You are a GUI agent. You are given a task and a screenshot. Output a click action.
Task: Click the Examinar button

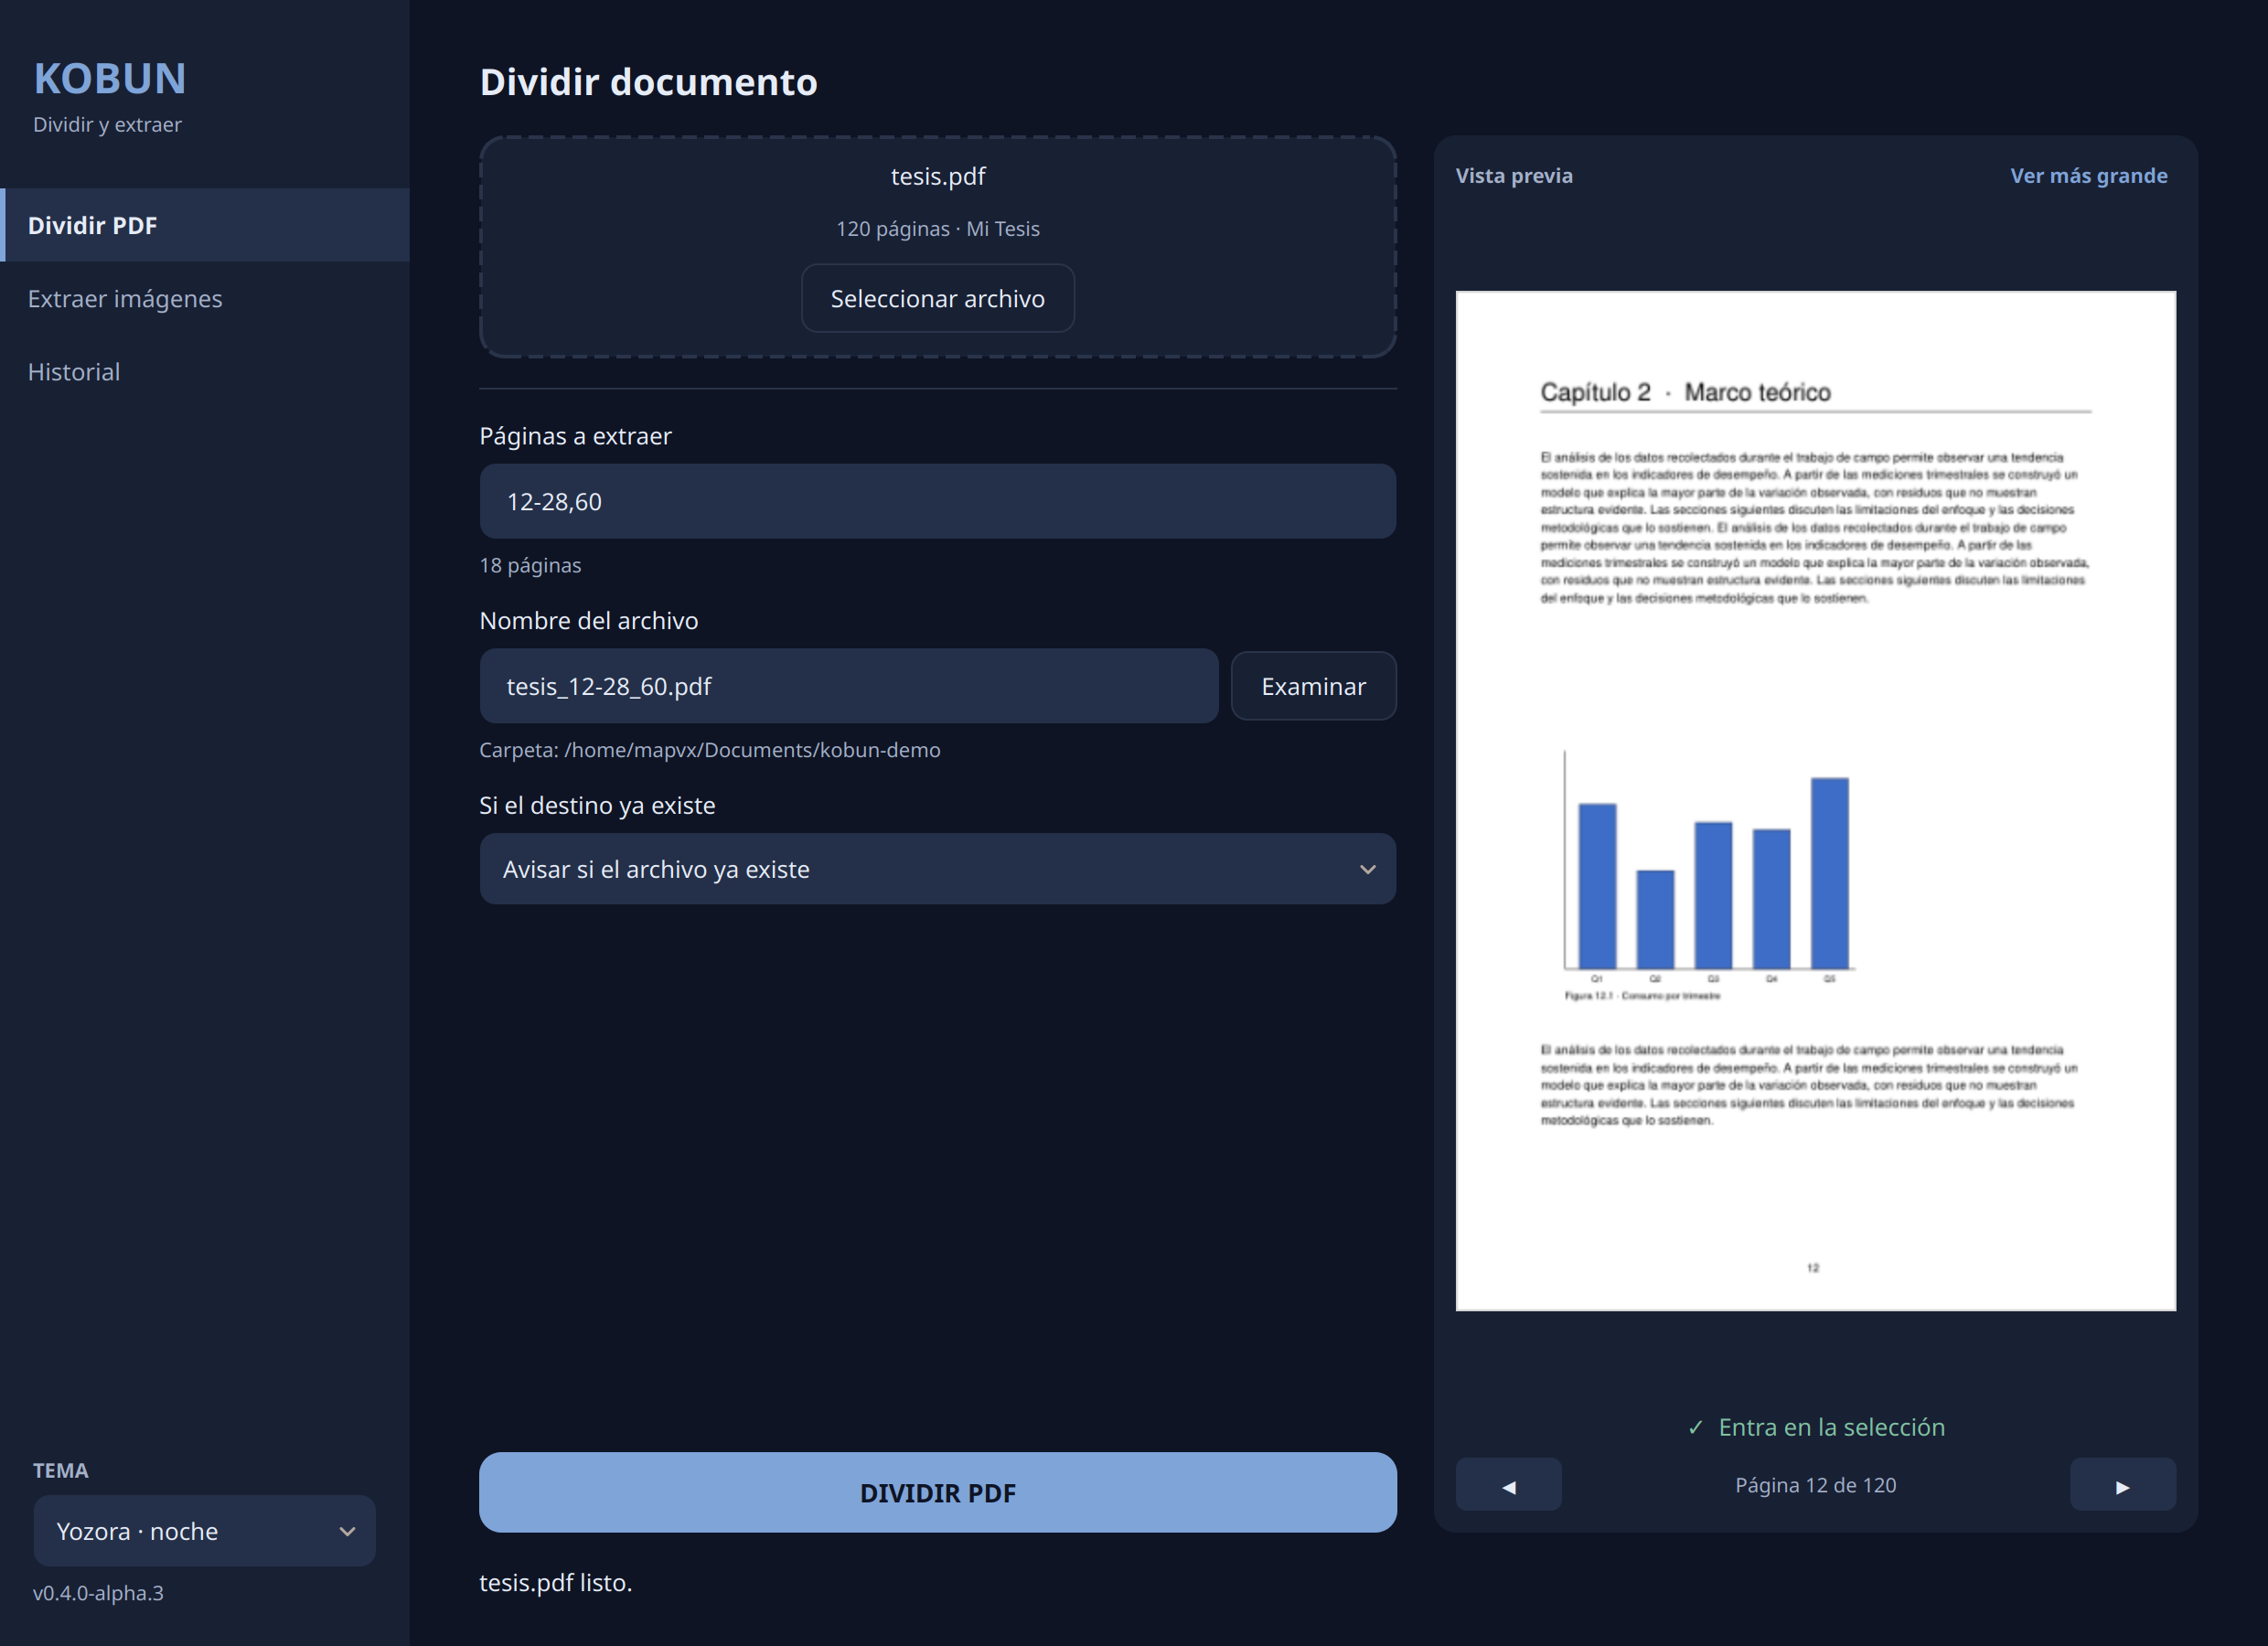[x=1313, y=686]
